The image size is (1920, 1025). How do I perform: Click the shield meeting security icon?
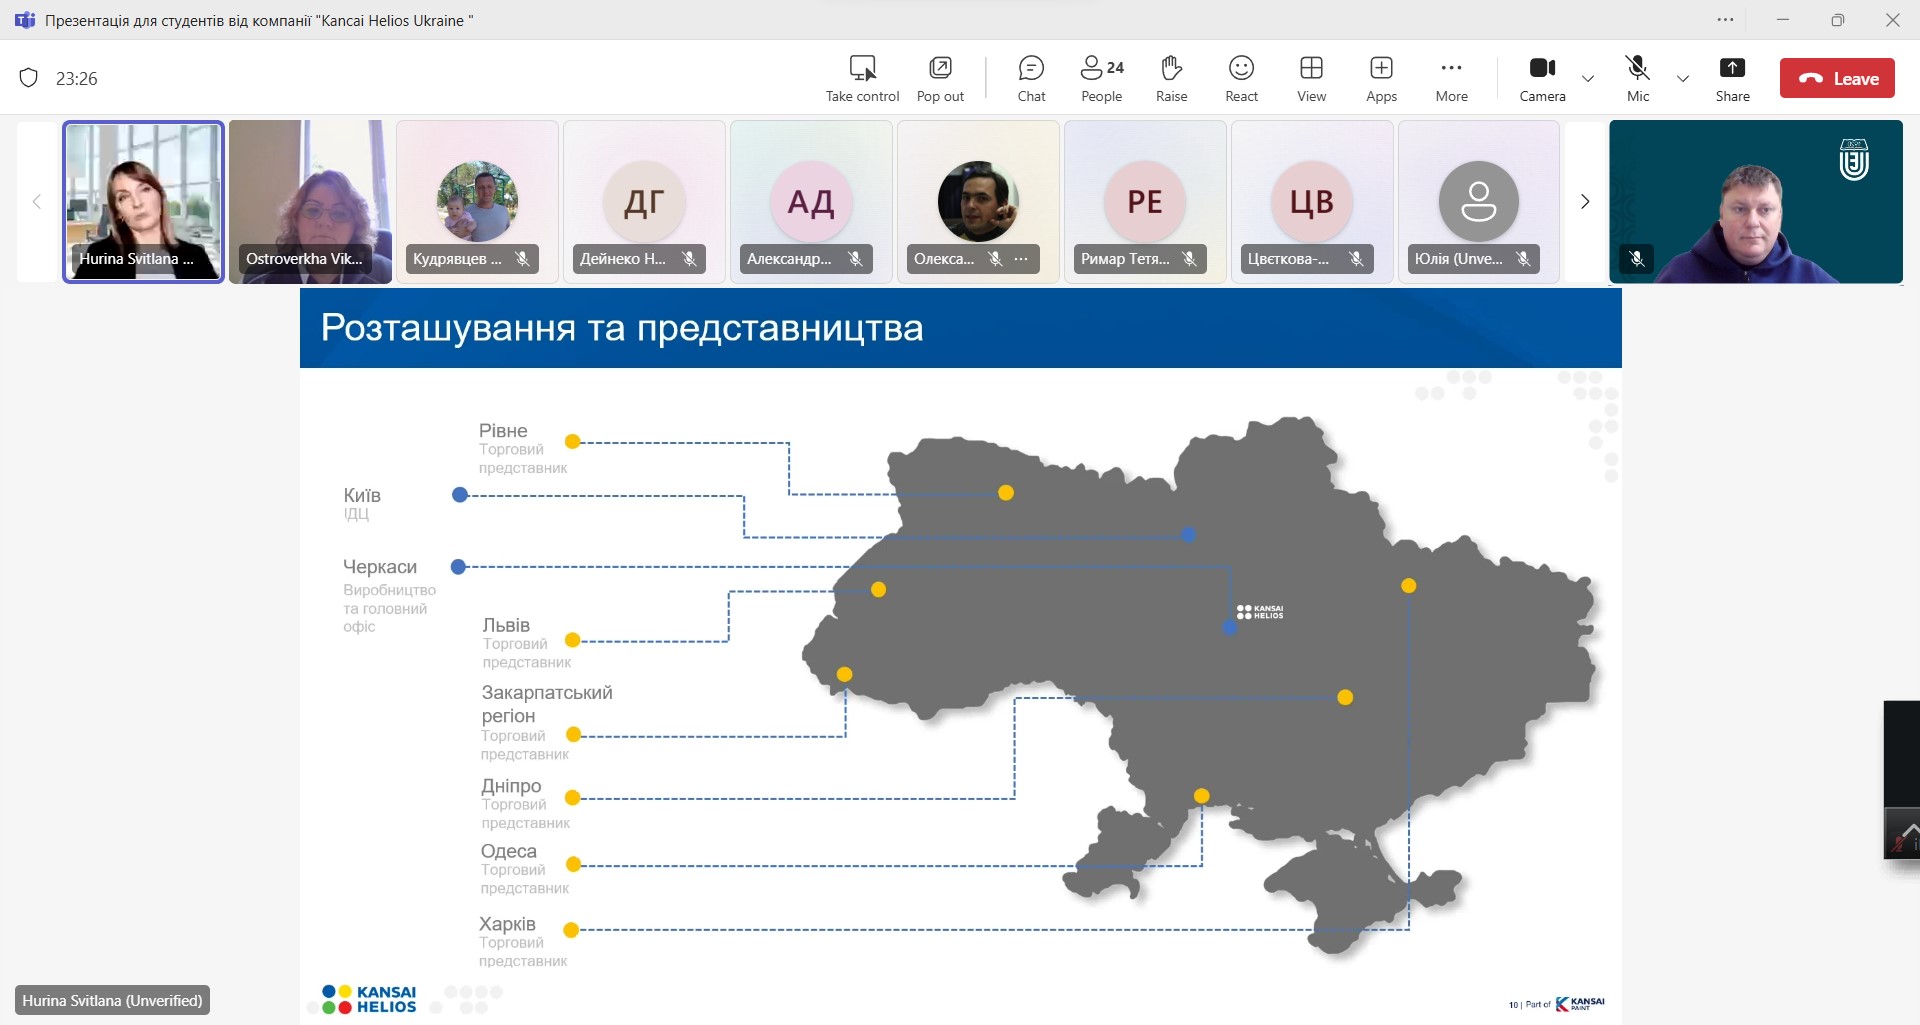click(29, 78)
